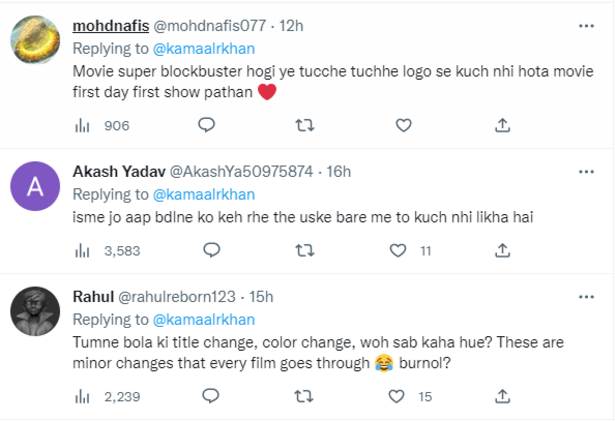Share Akash Yadav's tweet
Screen dimensions: 616x421
point(502,250)
